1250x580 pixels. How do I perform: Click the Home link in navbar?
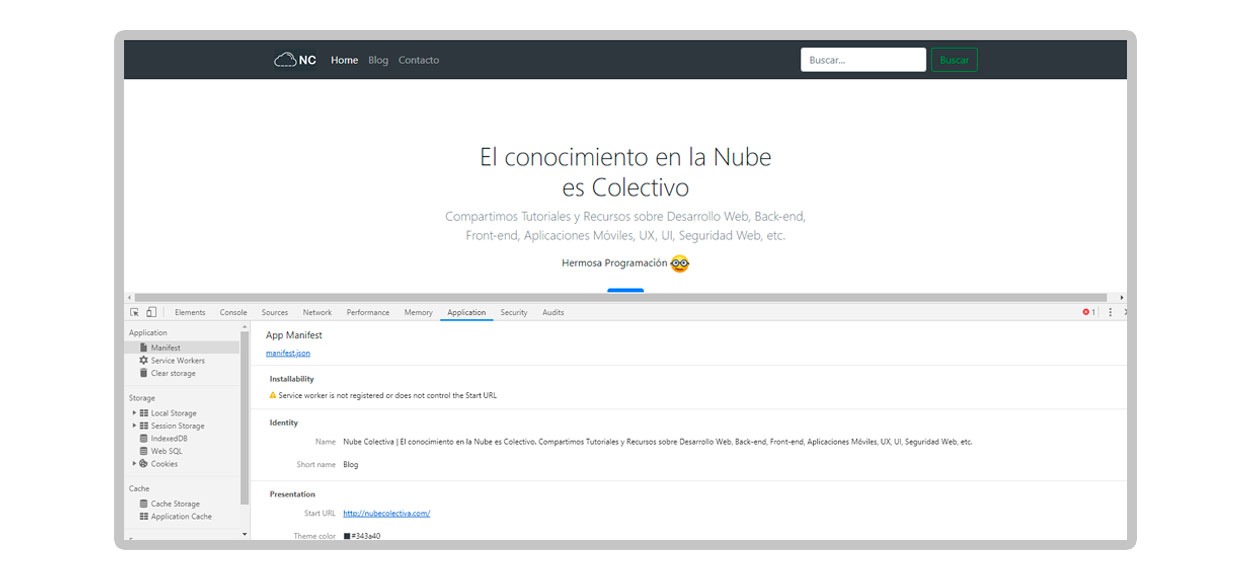344,60
